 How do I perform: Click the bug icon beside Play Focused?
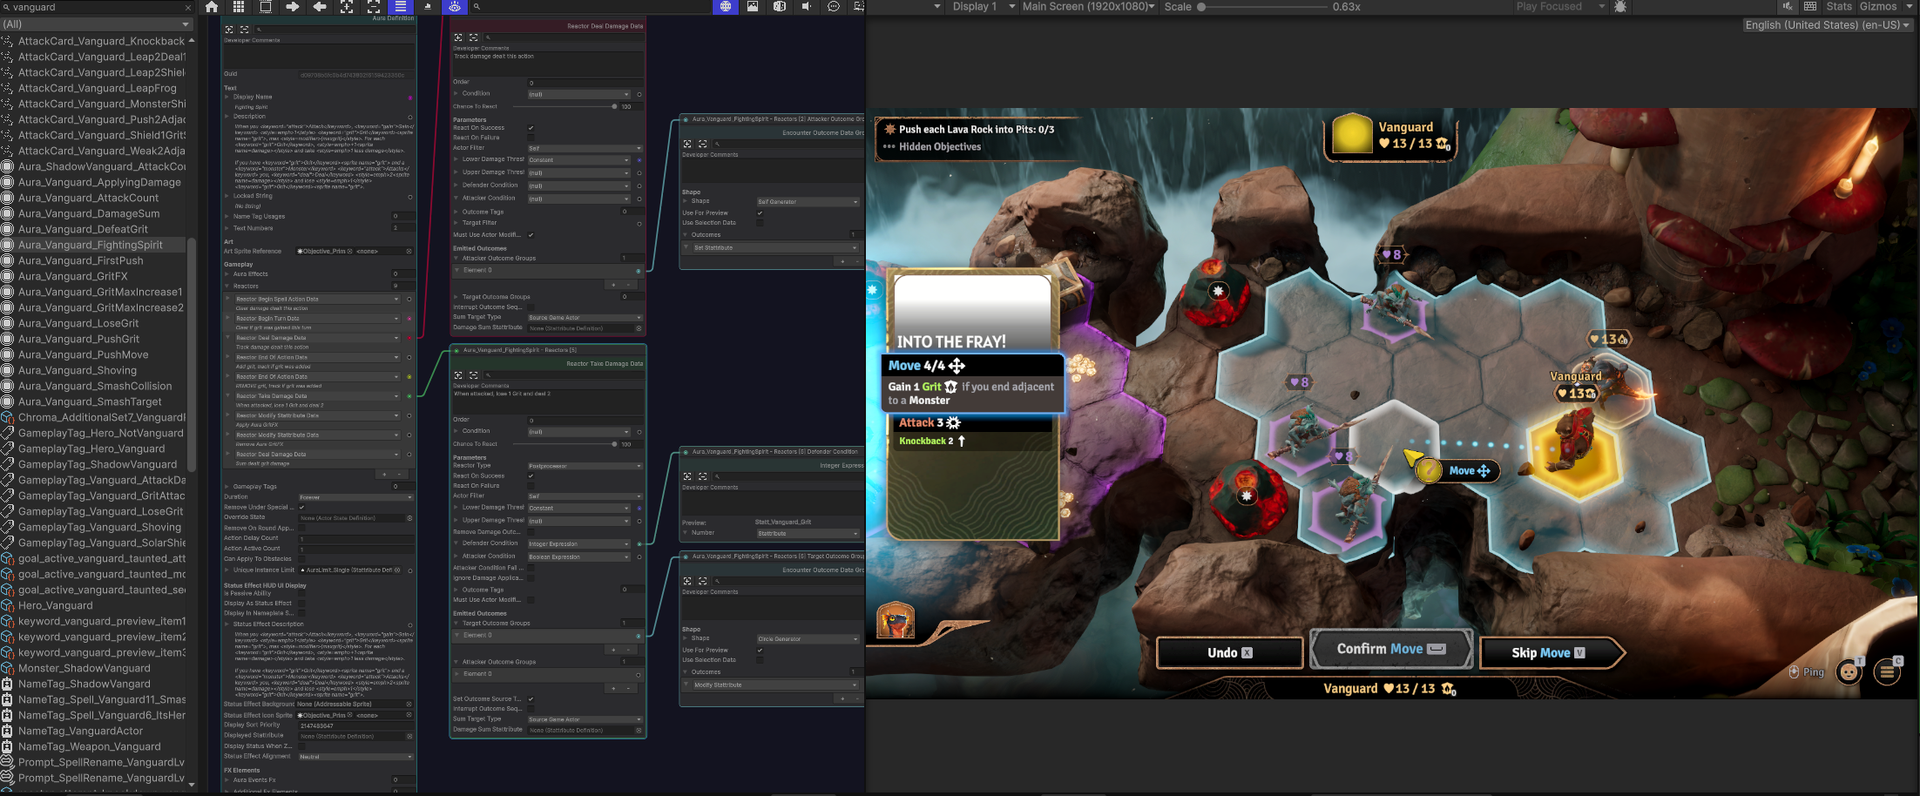point(1620,7)
